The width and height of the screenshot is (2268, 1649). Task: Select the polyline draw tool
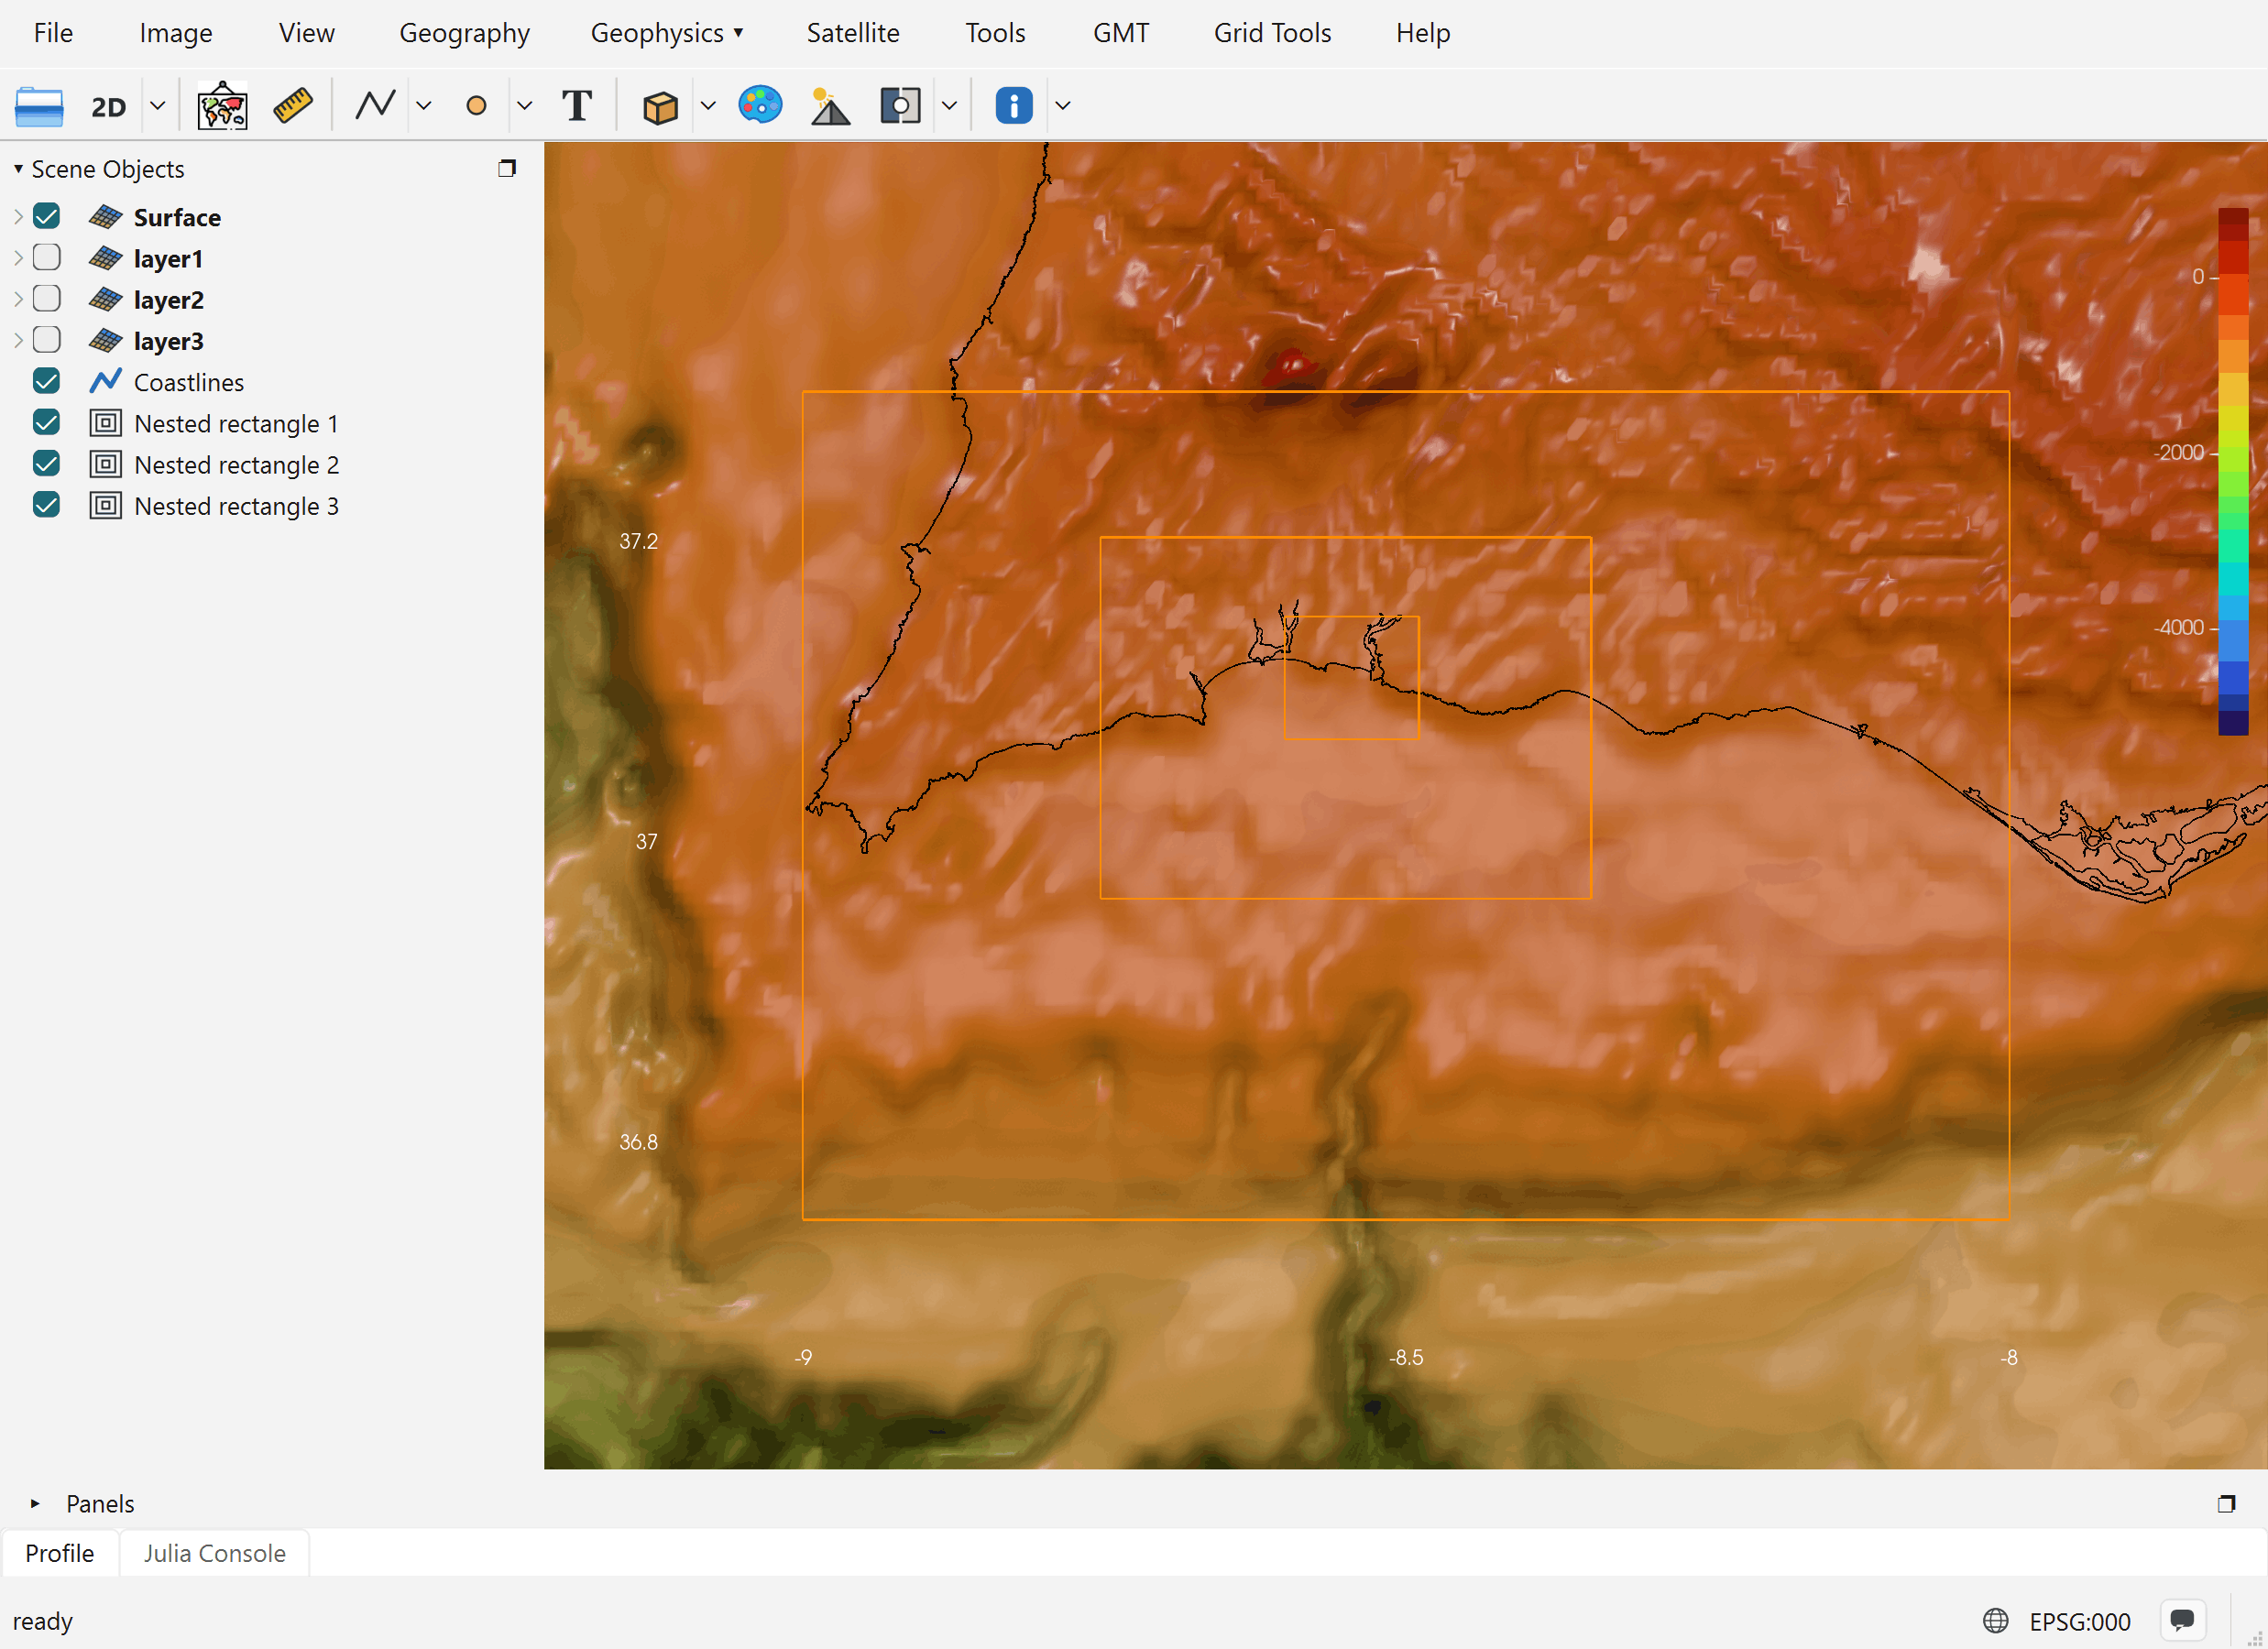point(376,105)
